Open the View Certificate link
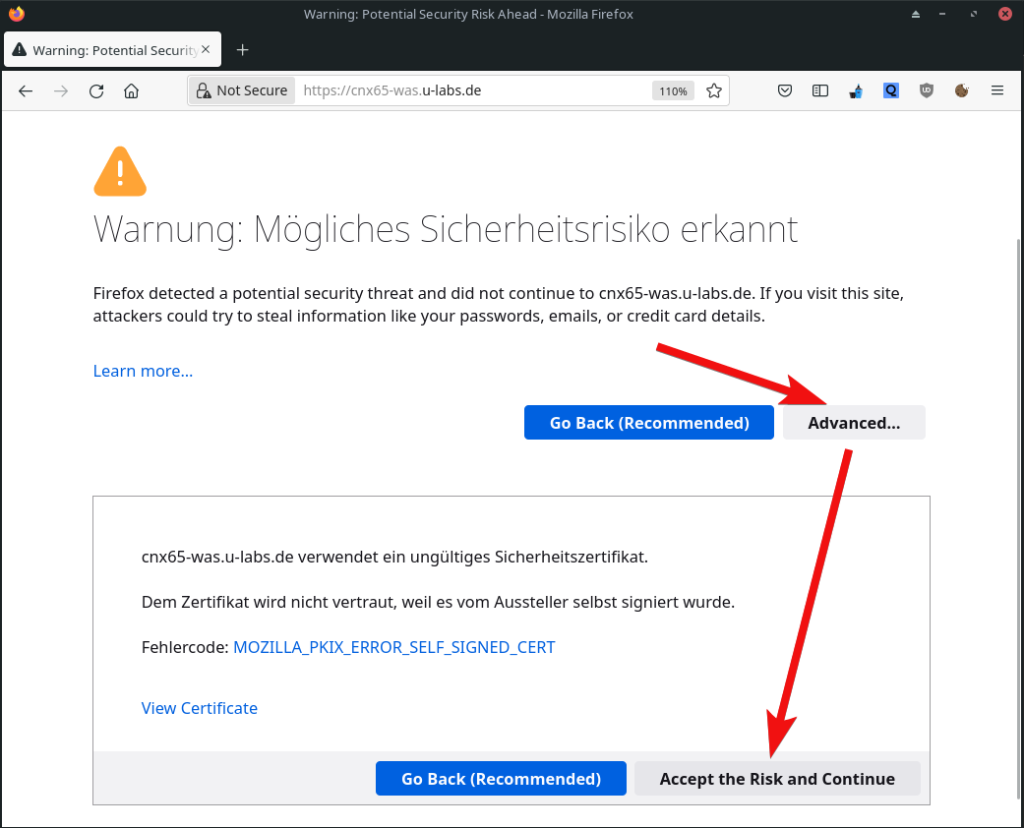 199,708
